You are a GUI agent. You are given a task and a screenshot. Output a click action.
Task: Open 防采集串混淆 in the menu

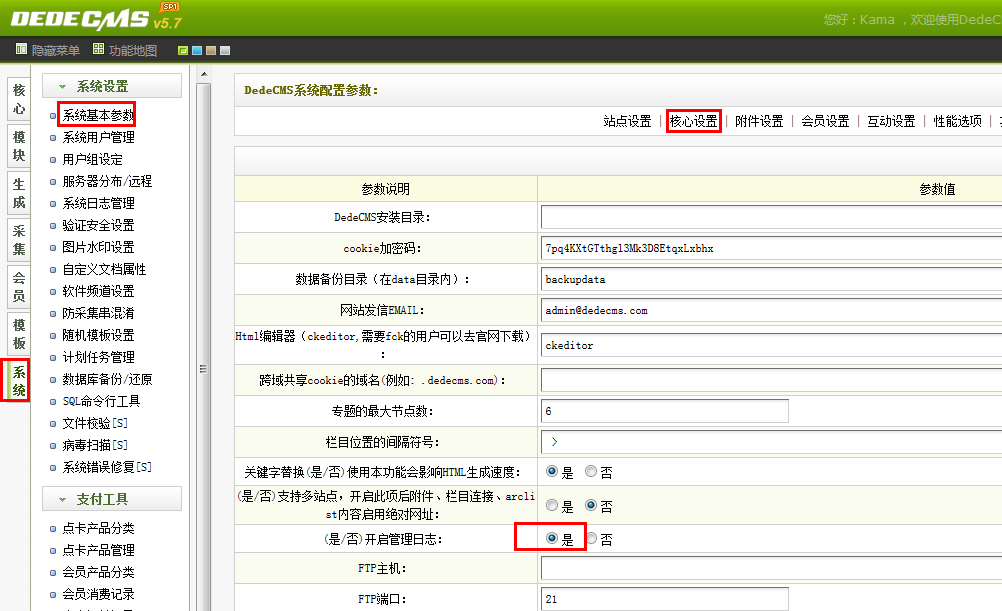[98, 313]
